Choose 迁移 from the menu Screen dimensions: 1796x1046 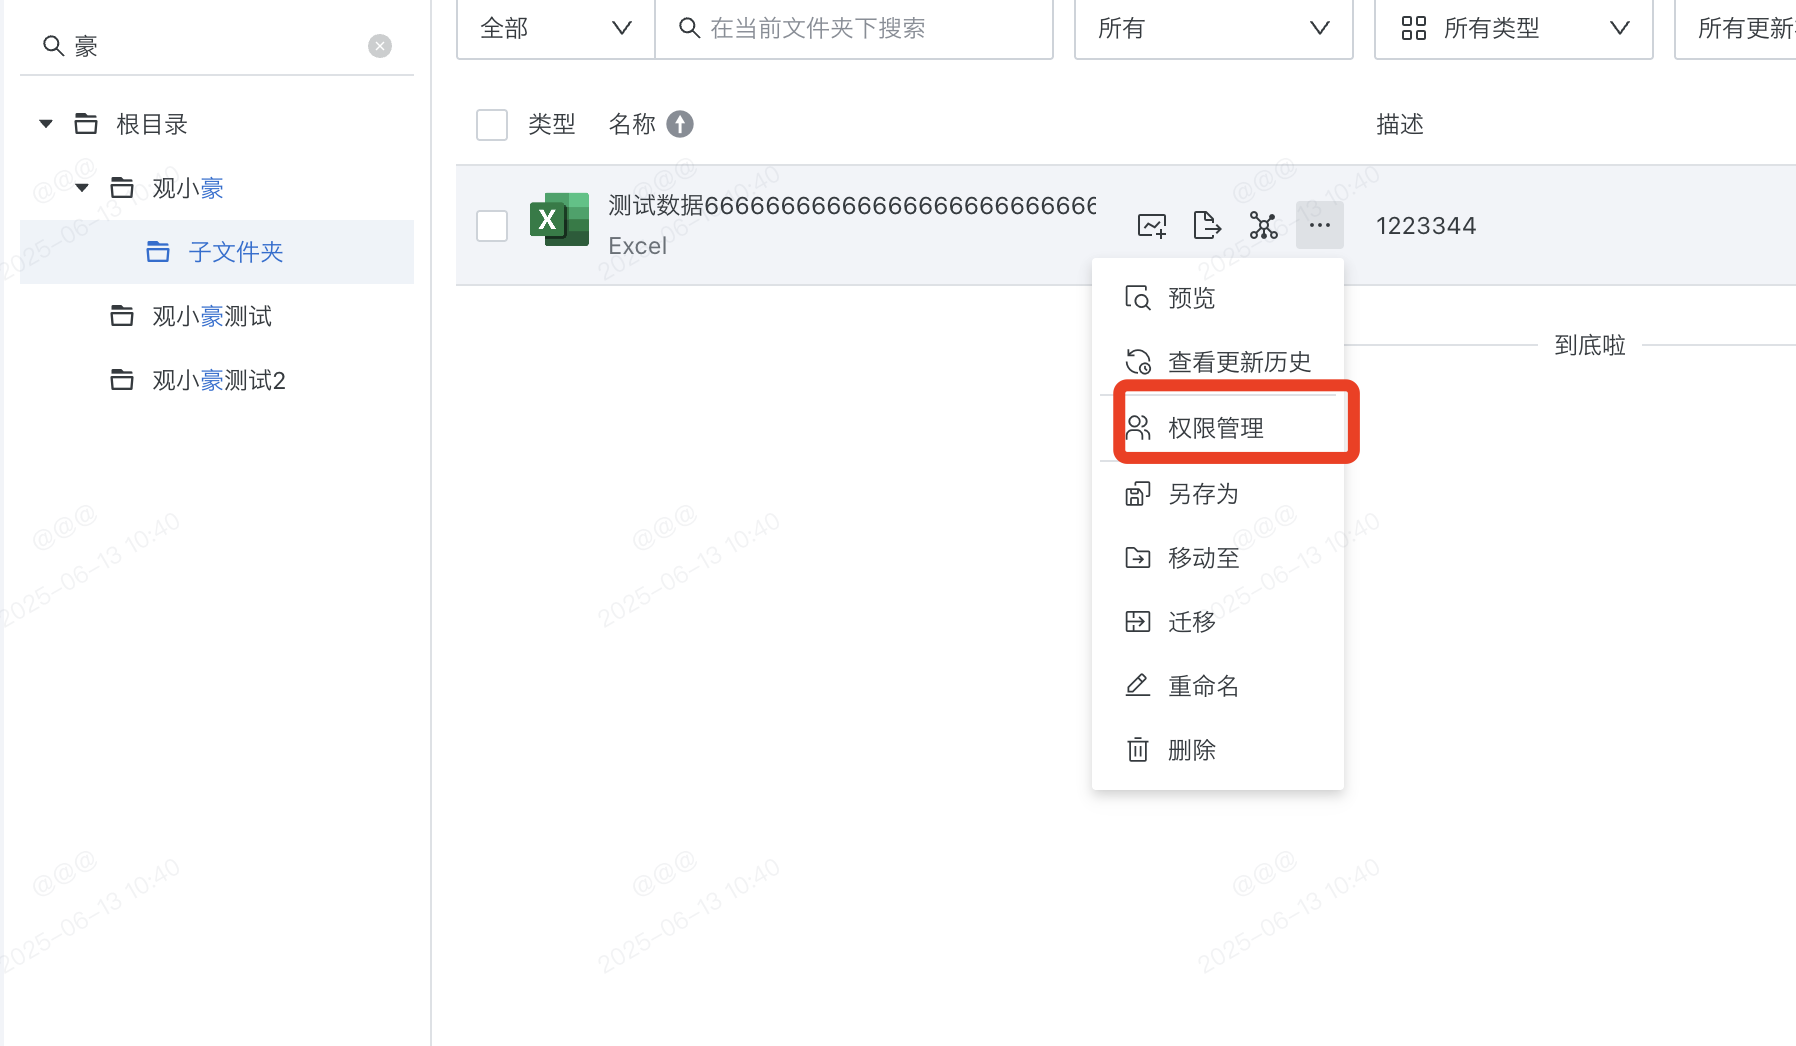1218,622
